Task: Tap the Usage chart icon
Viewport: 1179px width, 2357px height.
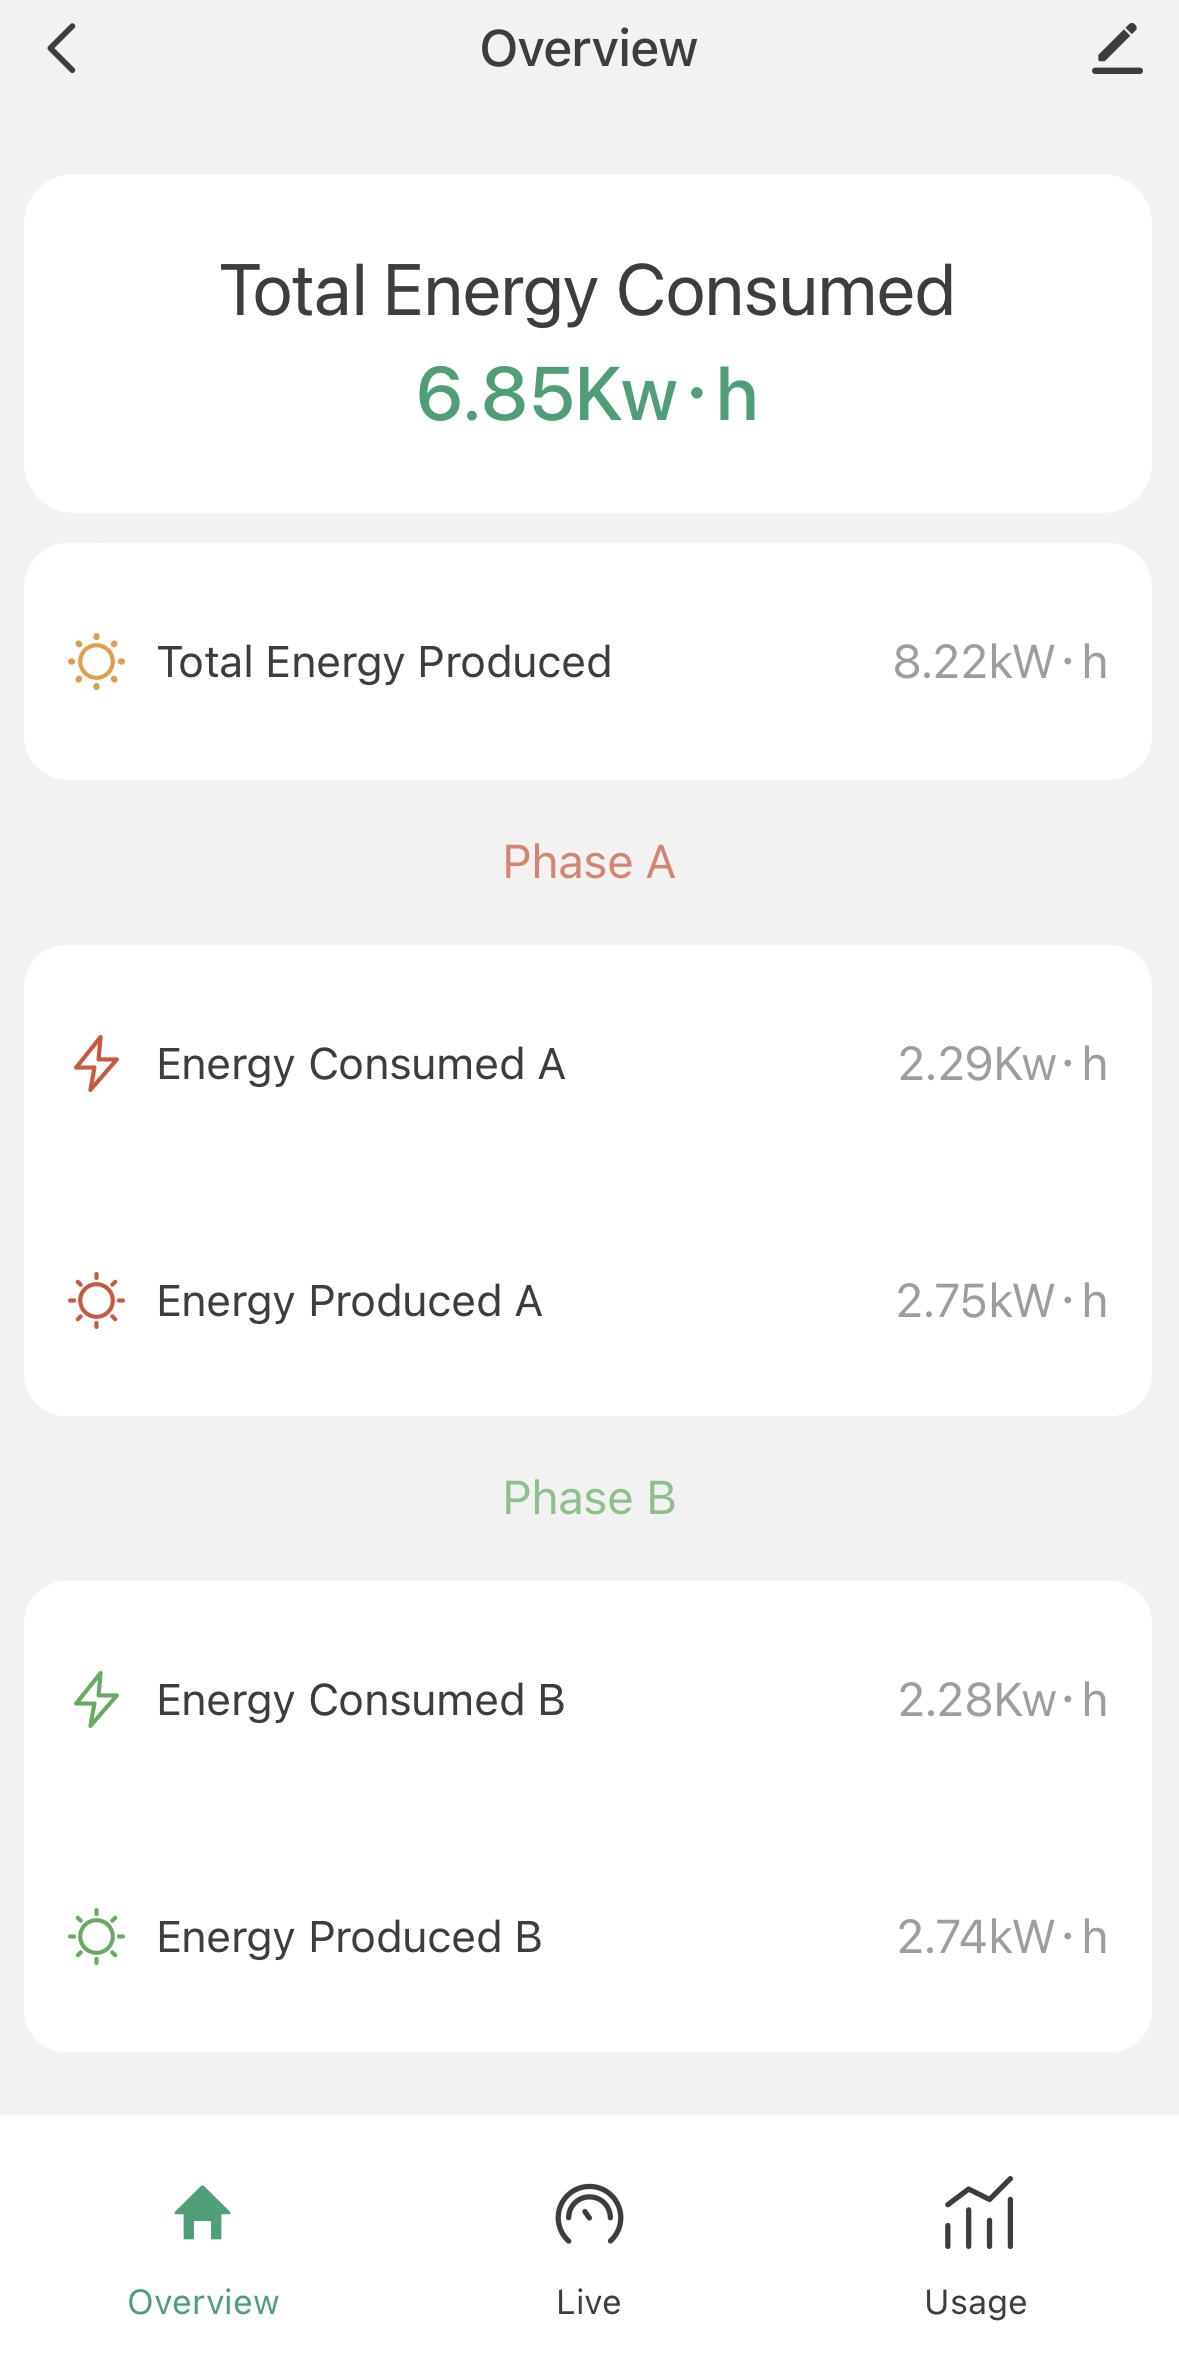Action: (978, 2214)
